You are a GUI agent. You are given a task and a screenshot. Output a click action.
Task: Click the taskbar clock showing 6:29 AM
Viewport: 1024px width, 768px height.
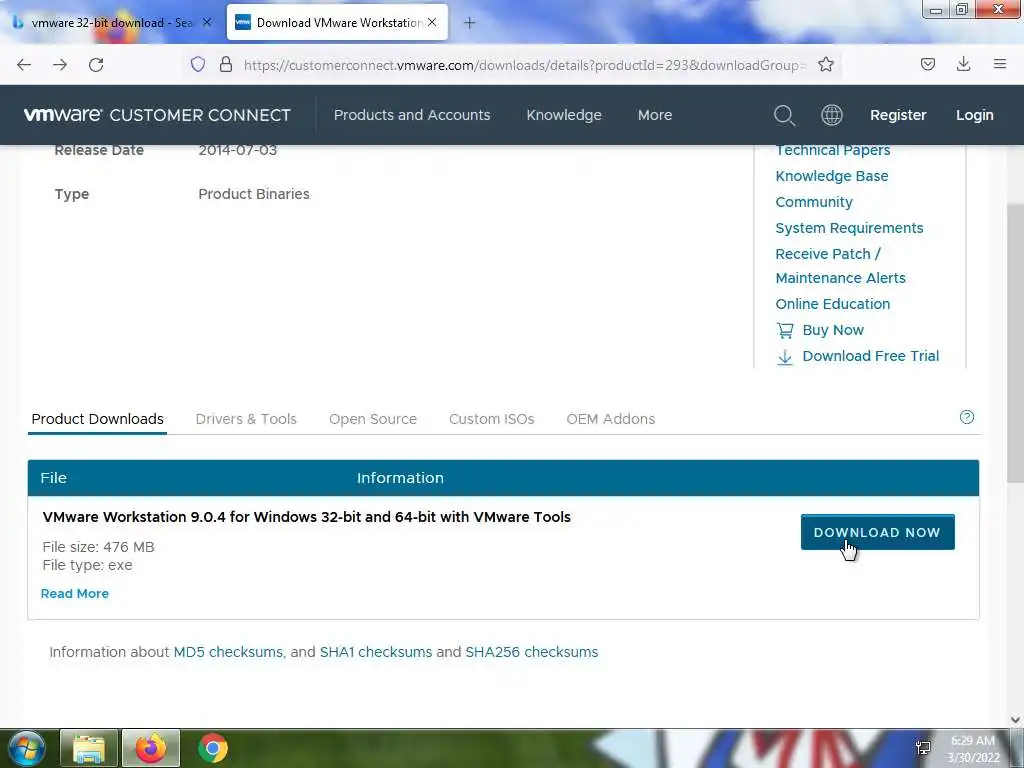tap(973, 749)
